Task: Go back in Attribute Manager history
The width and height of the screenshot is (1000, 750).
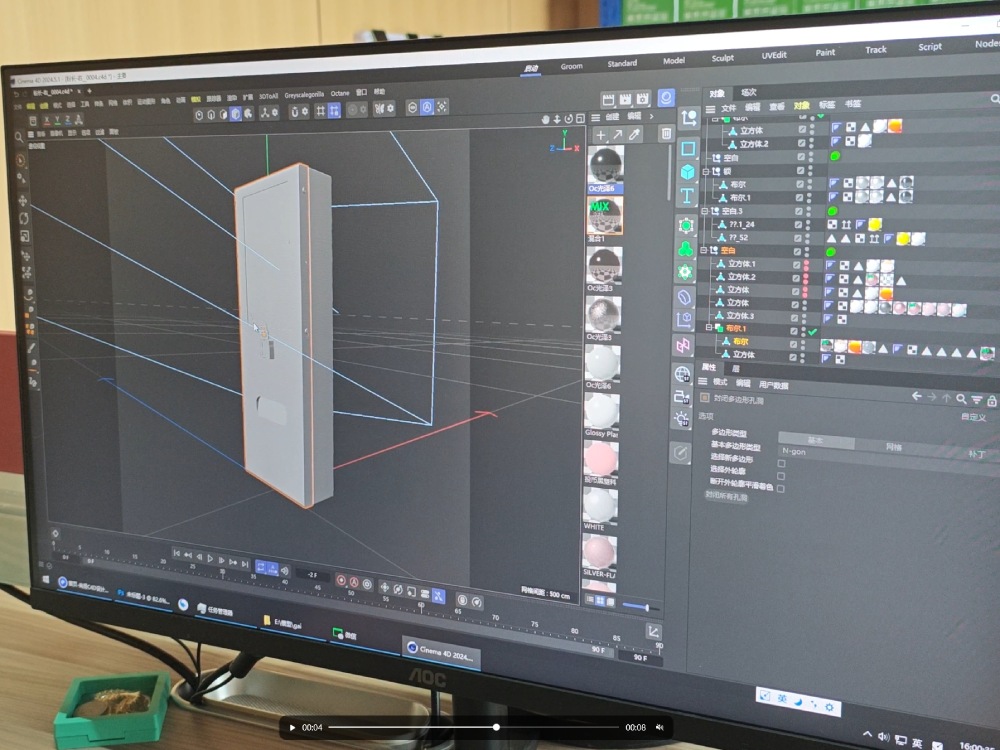Action: coord(916,396)
